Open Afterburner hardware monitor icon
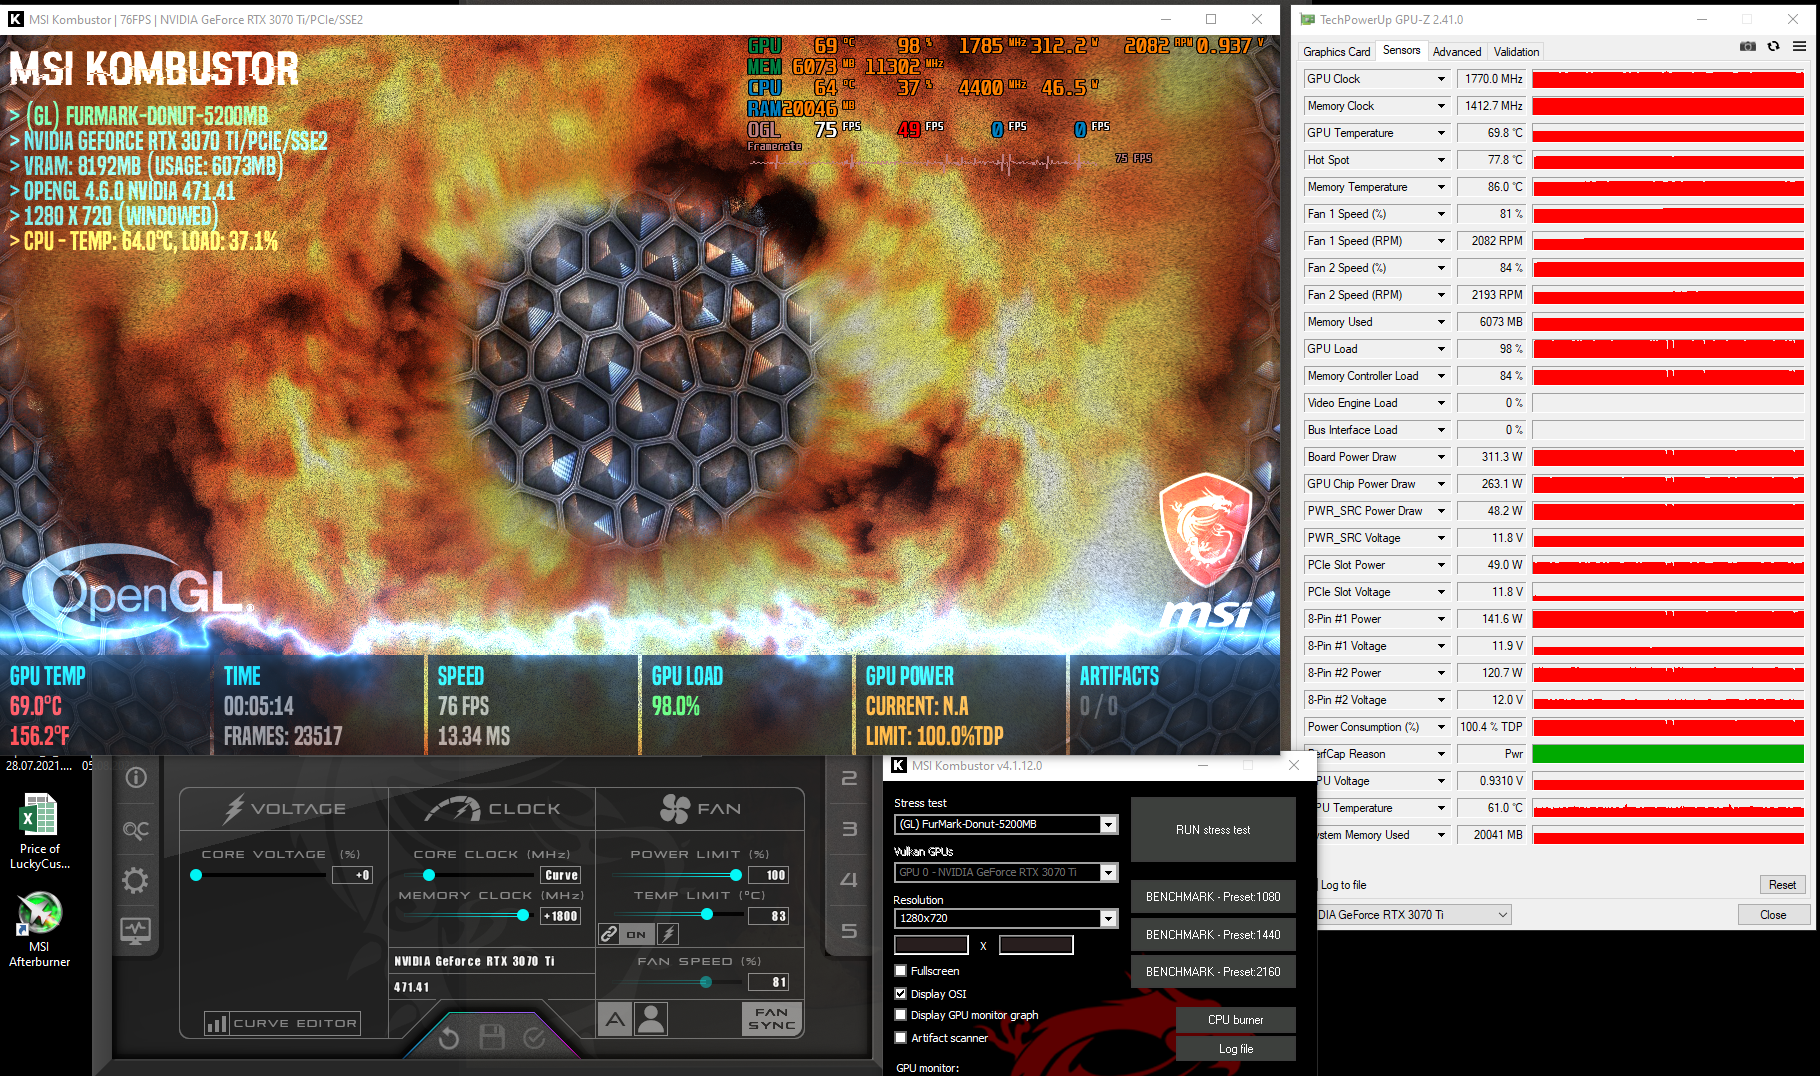Viewport: 1820px width, 1076px height. tap(136, 931)
